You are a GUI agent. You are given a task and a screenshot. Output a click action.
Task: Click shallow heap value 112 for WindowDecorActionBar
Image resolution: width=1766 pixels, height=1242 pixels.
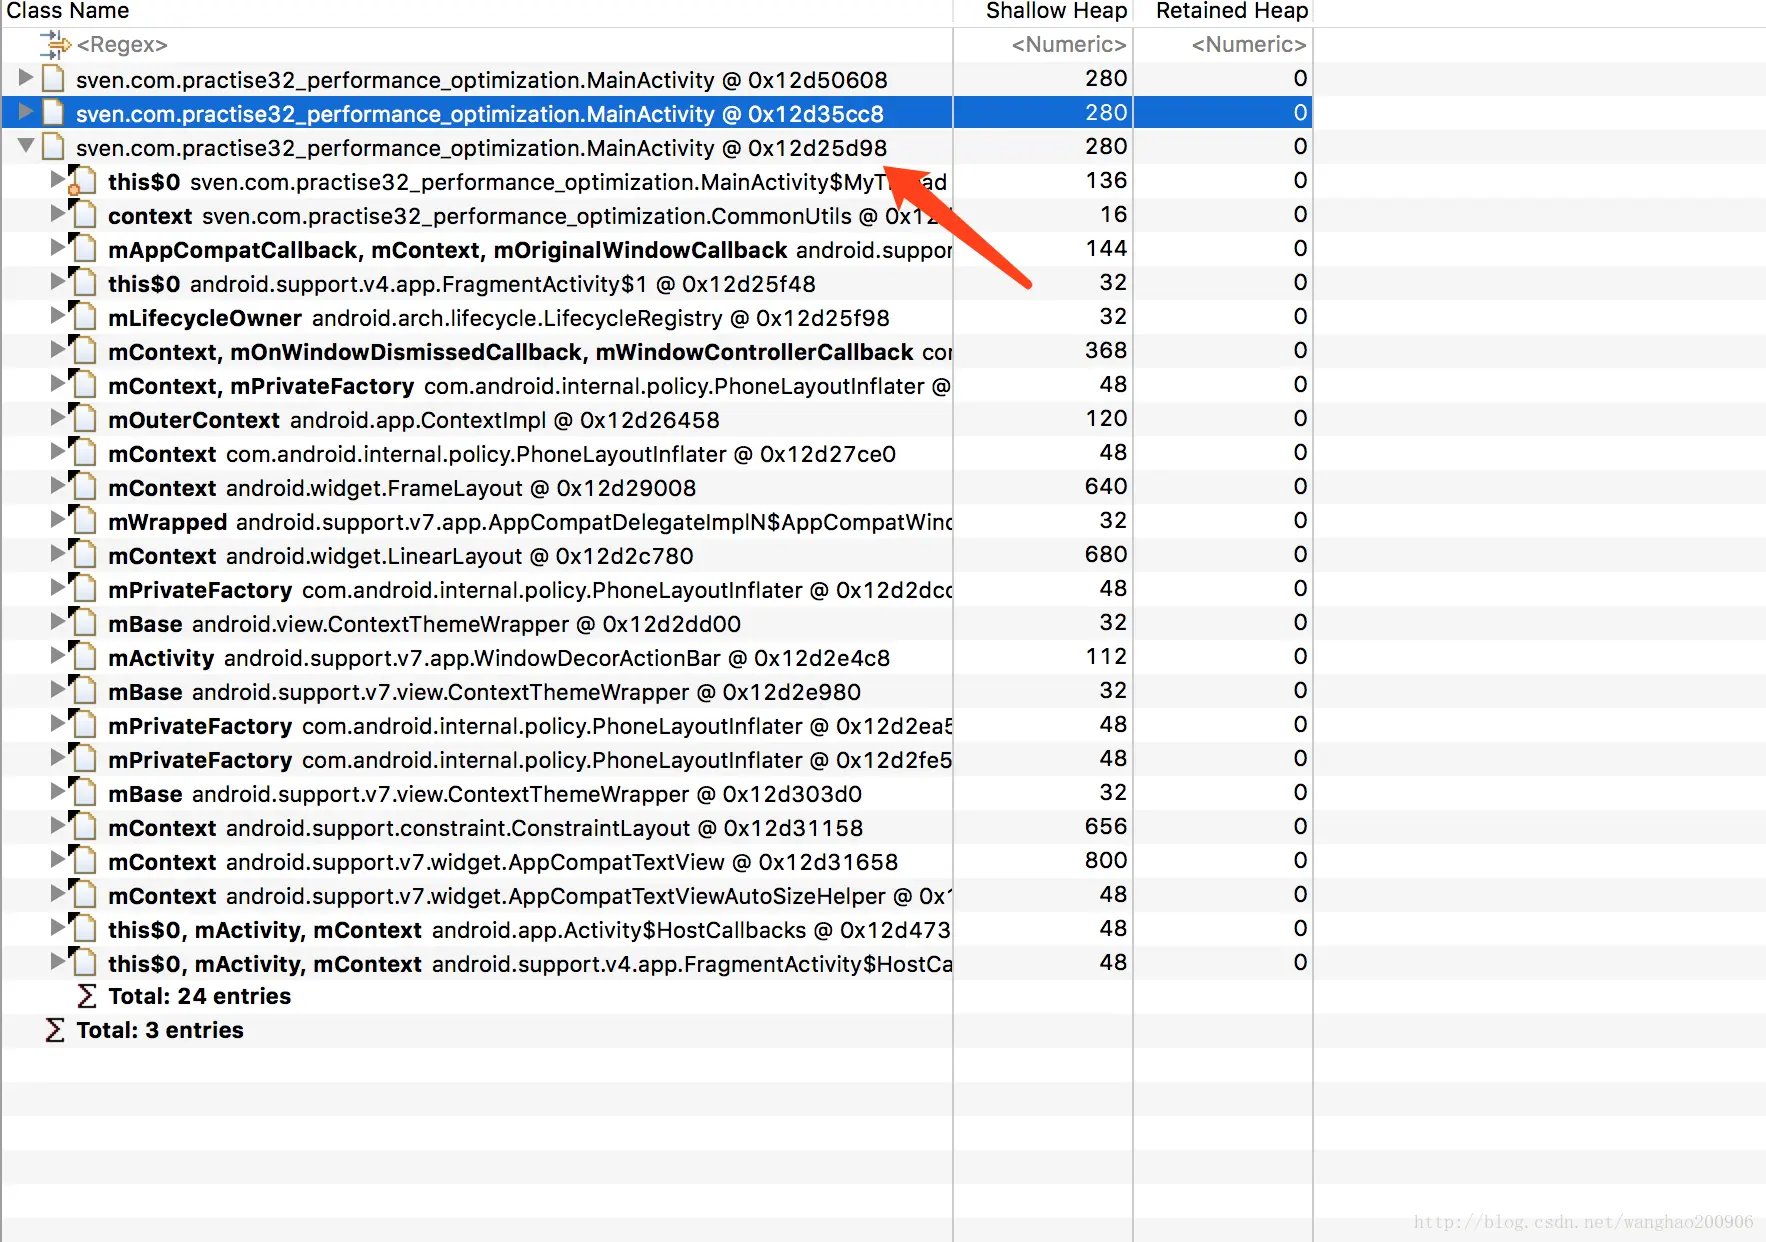tap(1106, 656)
